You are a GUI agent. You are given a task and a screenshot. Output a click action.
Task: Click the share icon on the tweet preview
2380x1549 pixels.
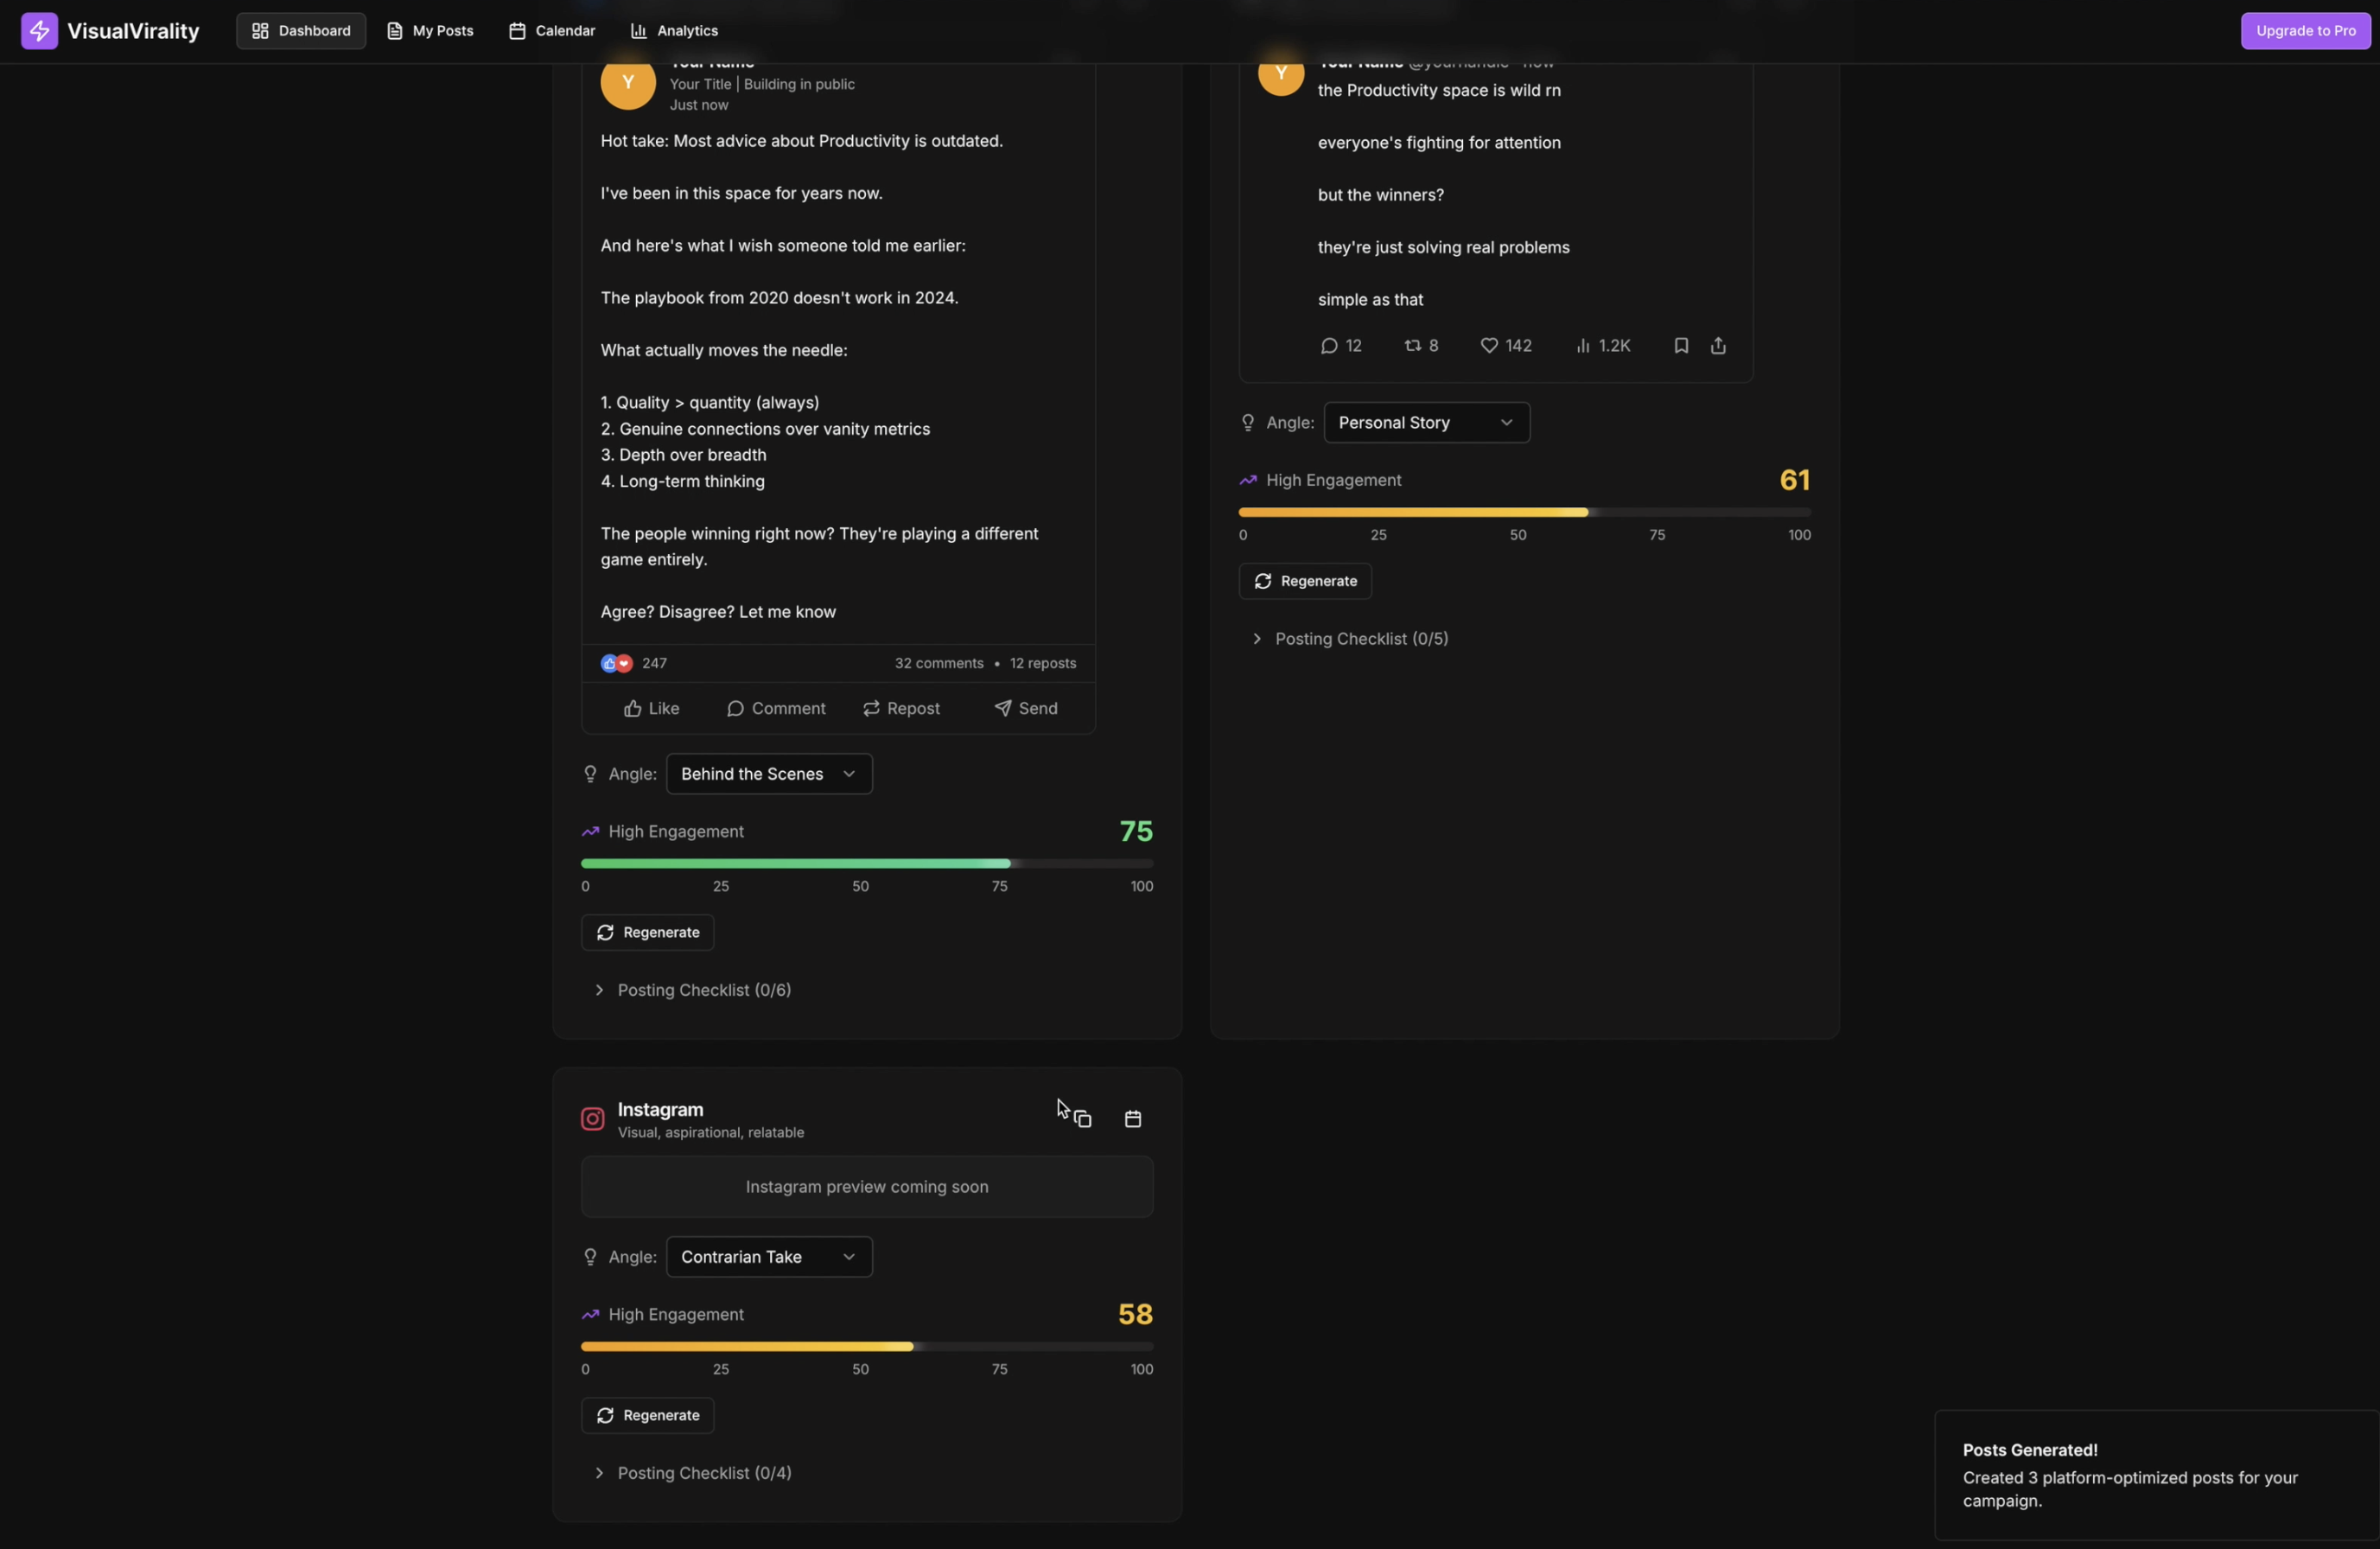1718,346
